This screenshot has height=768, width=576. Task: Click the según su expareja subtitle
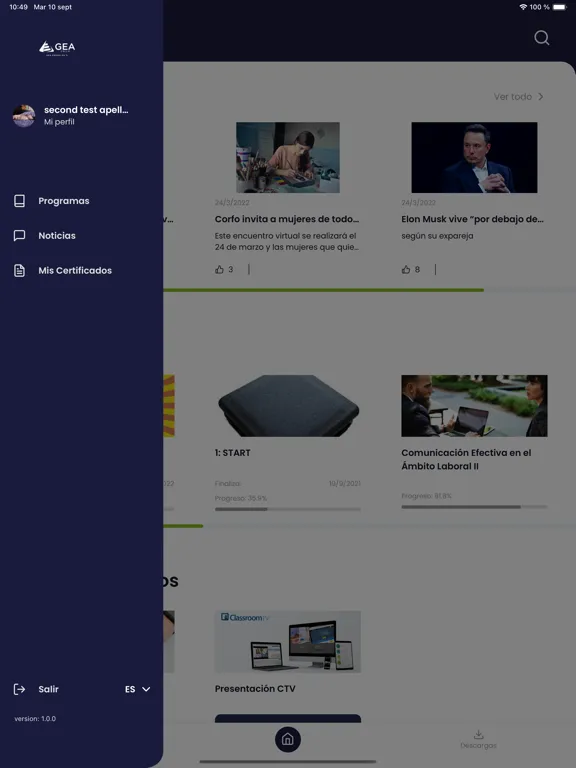(x=437, y=236)
